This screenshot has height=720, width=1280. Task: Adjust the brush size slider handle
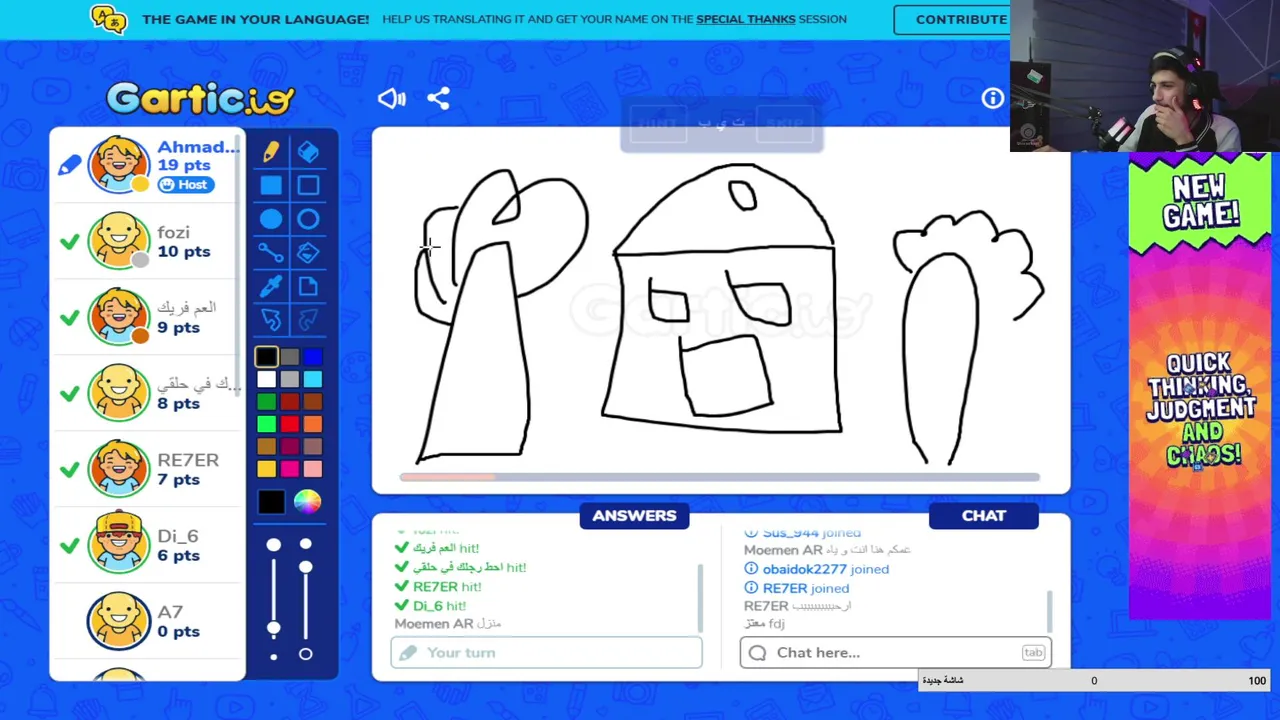tap(273, 628)
